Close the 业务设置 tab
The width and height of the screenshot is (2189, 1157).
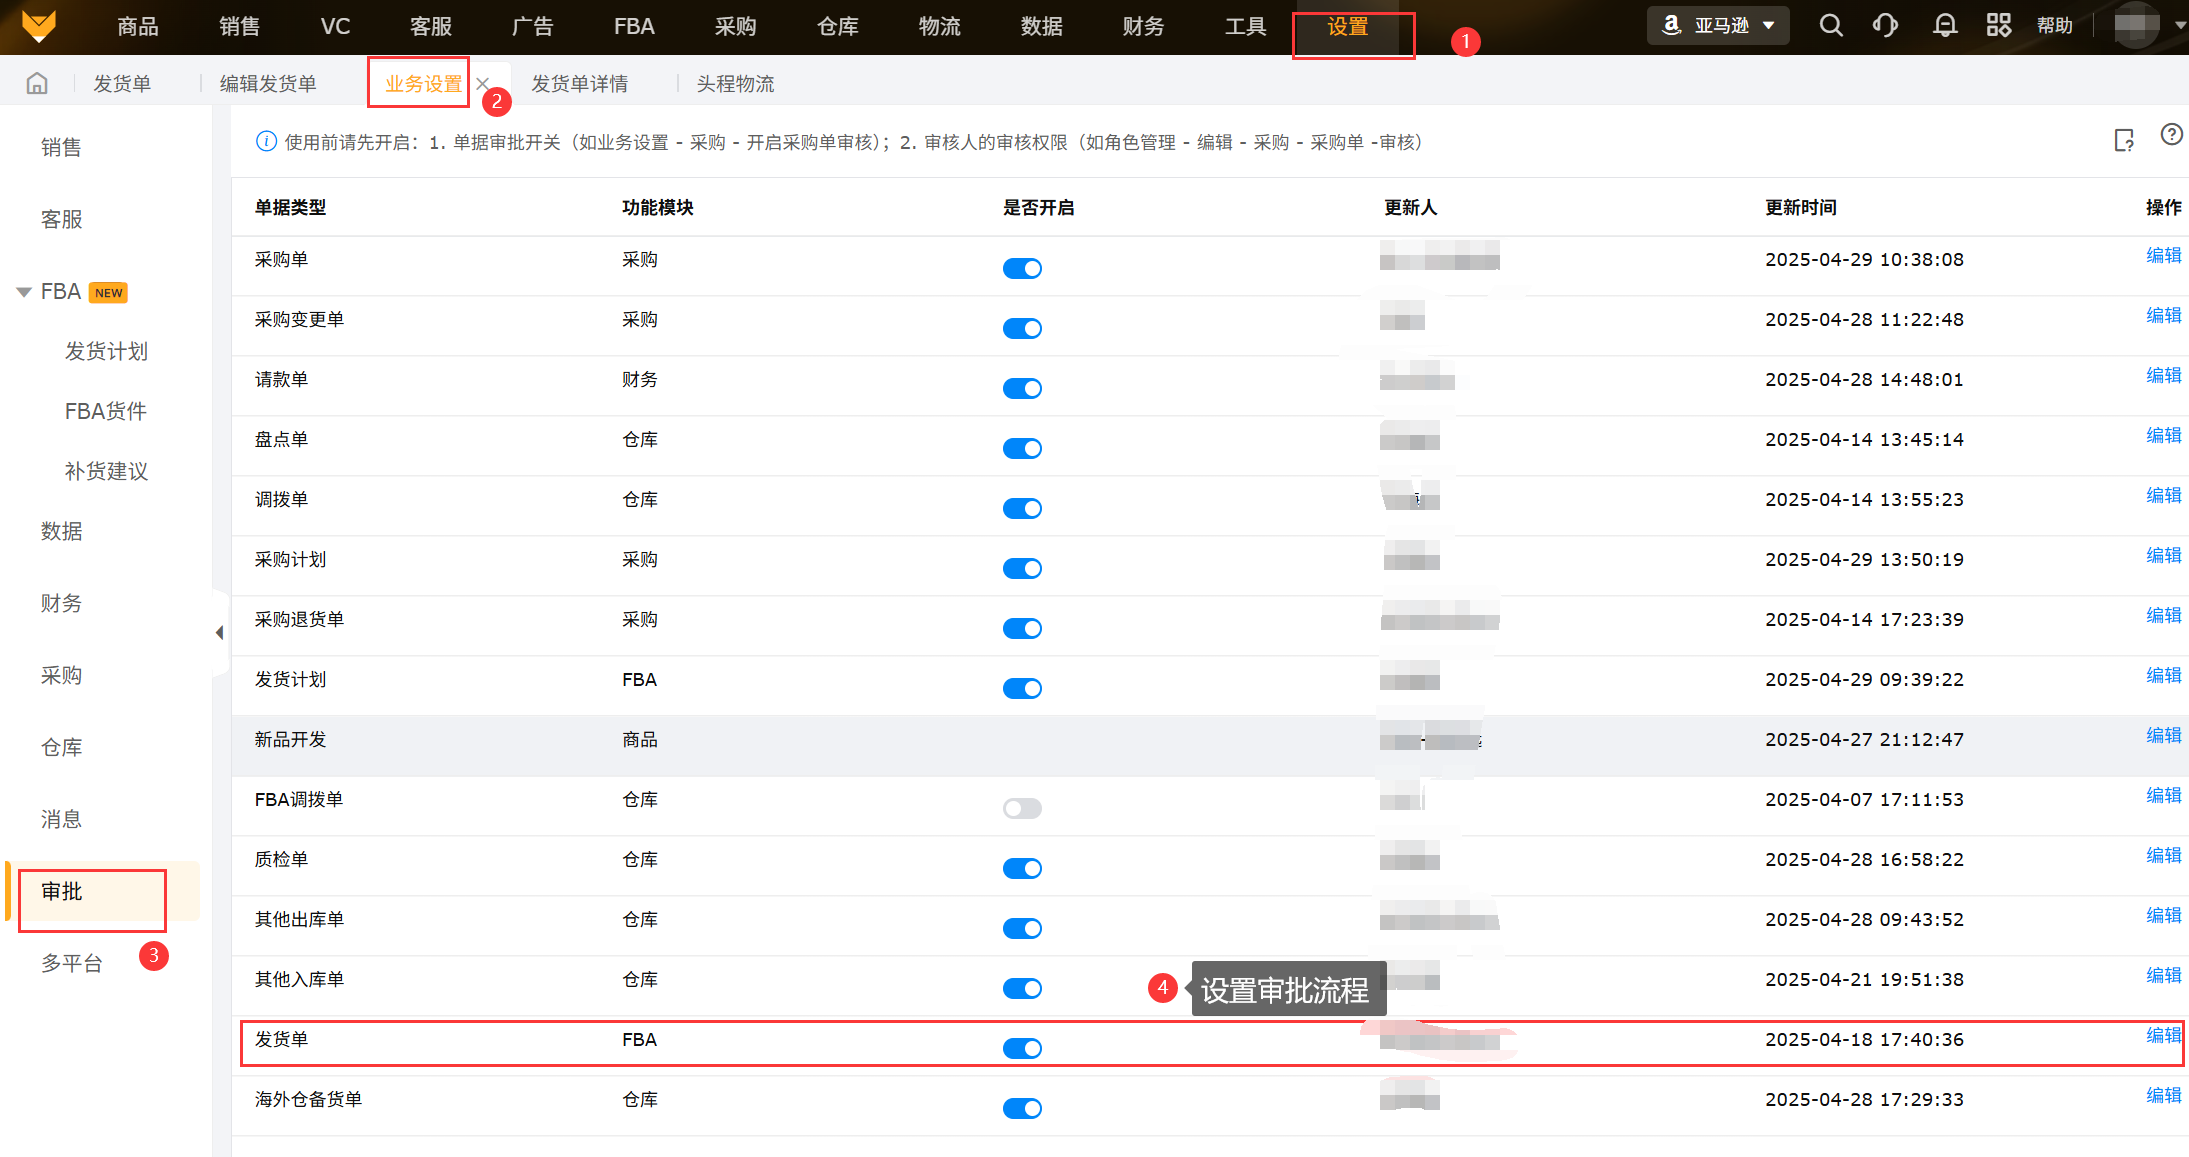click(483, 84)
